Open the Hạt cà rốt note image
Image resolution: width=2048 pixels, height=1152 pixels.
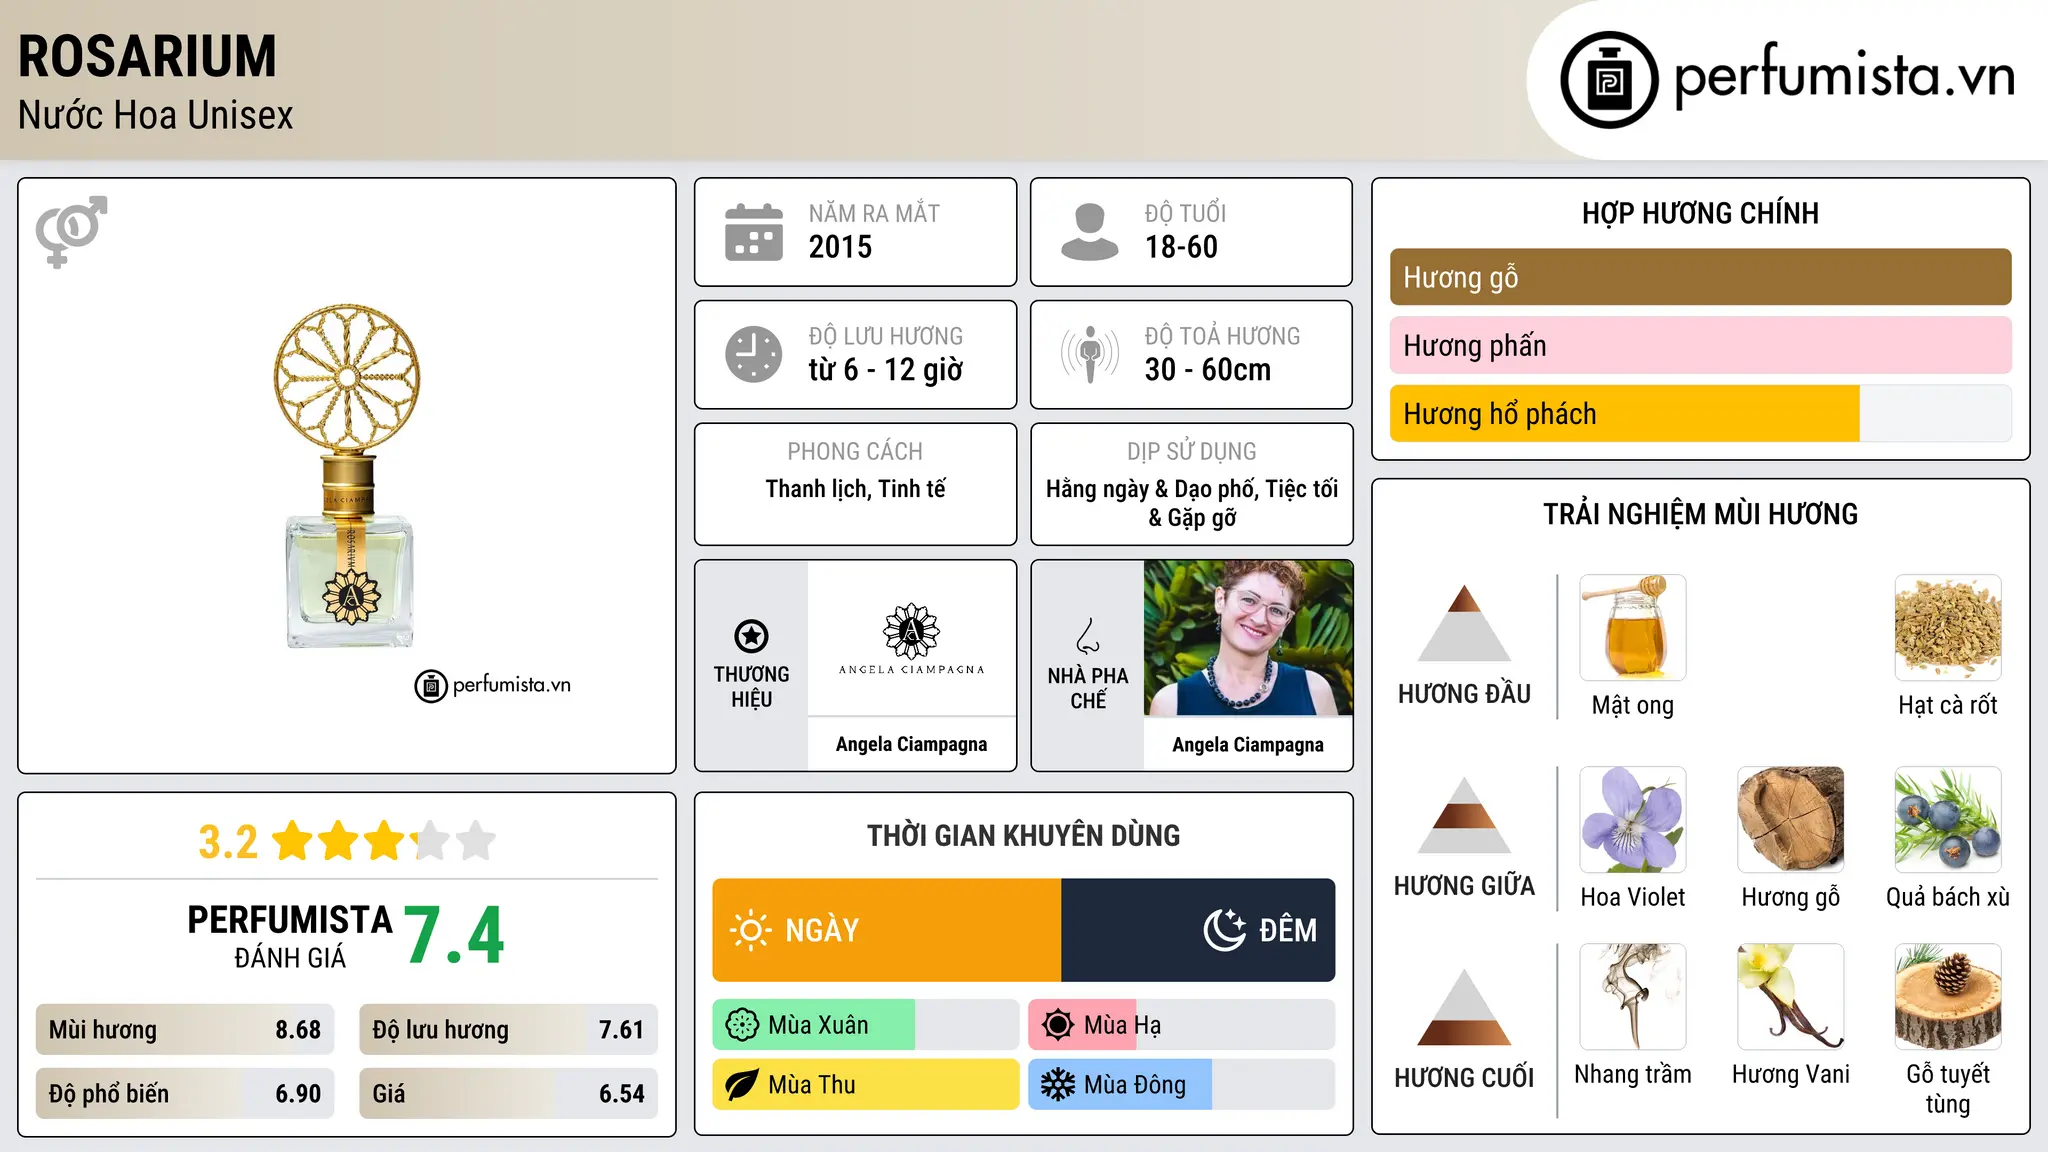(1948, 628)
